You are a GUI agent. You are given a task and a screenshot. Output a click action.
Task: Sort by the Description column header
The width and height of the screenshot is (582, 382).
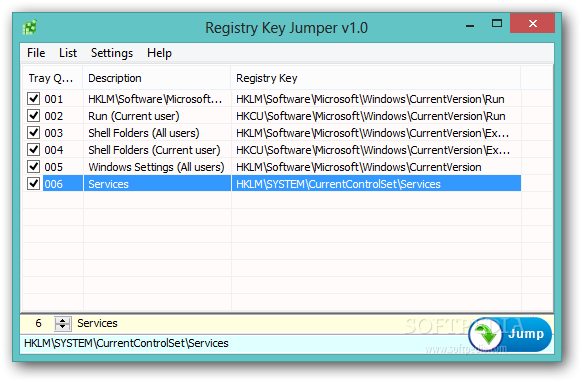(157, 78)
